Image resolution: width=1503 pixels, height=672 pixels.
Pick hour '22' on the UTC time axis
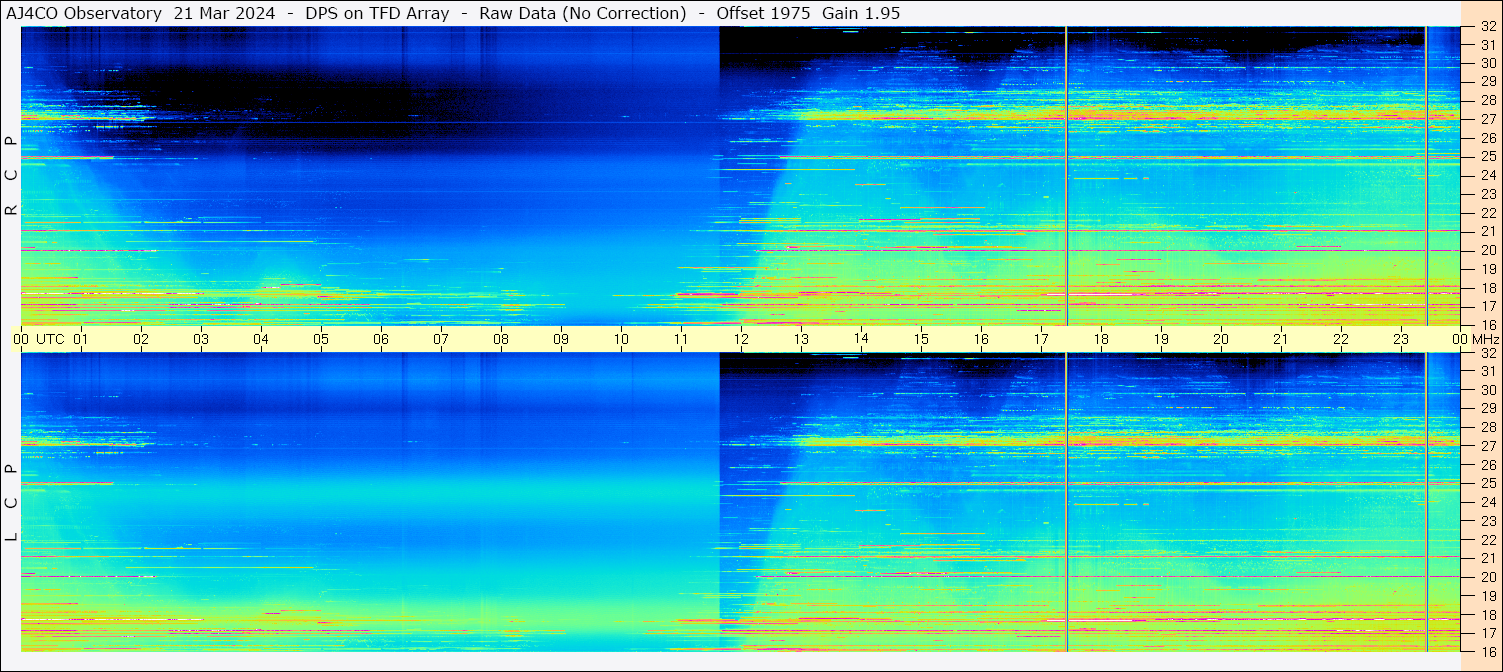1341,339
